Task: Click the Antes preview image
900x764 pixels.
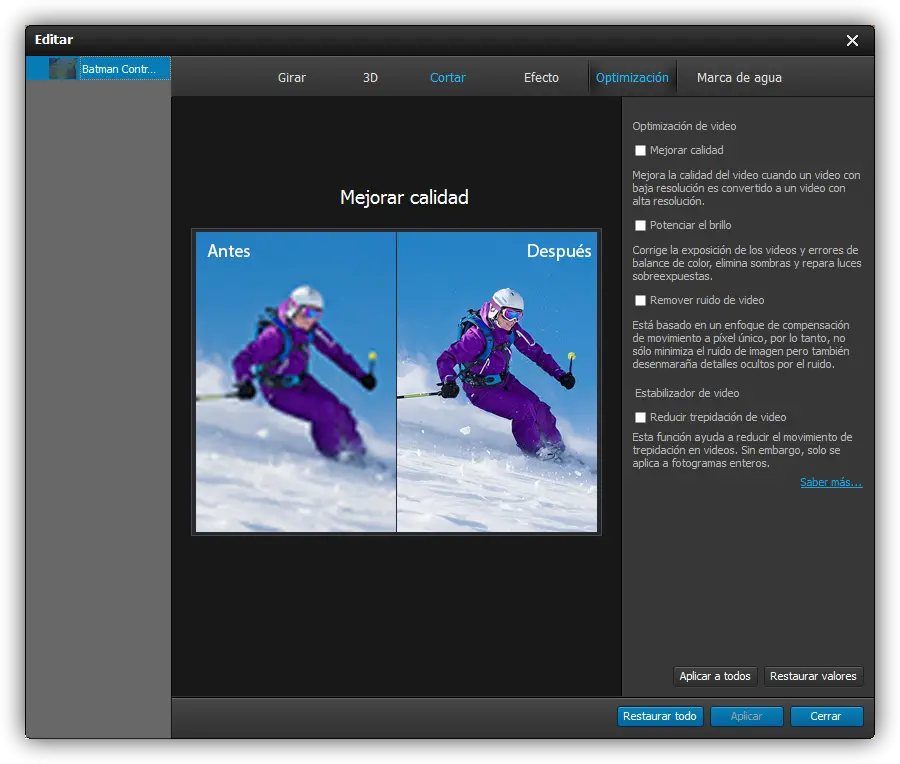Action: coord(296,382)
